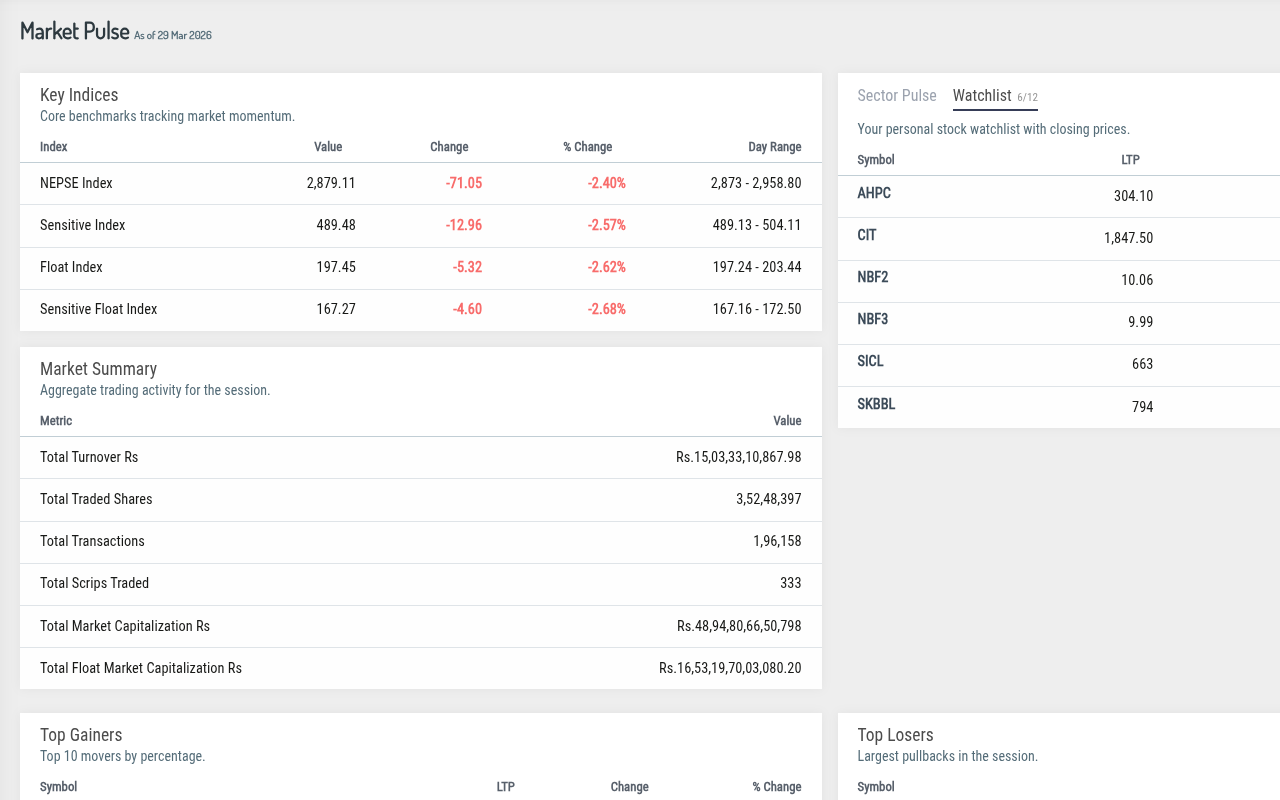Open the SKBBL watchlist symbol
1280x800 pixels.
[x=876, y=404]
